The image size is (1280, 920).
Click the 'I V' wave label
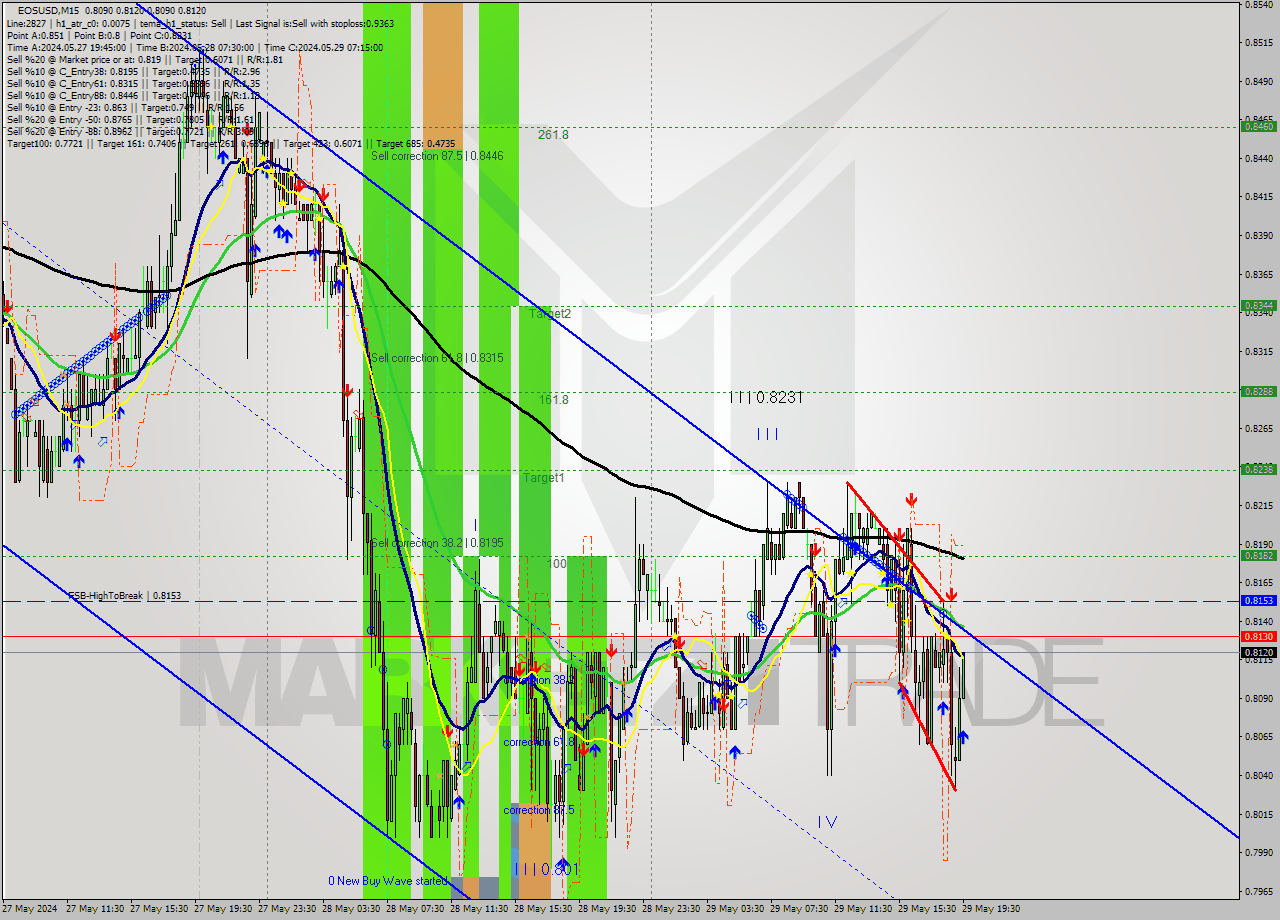827,822
